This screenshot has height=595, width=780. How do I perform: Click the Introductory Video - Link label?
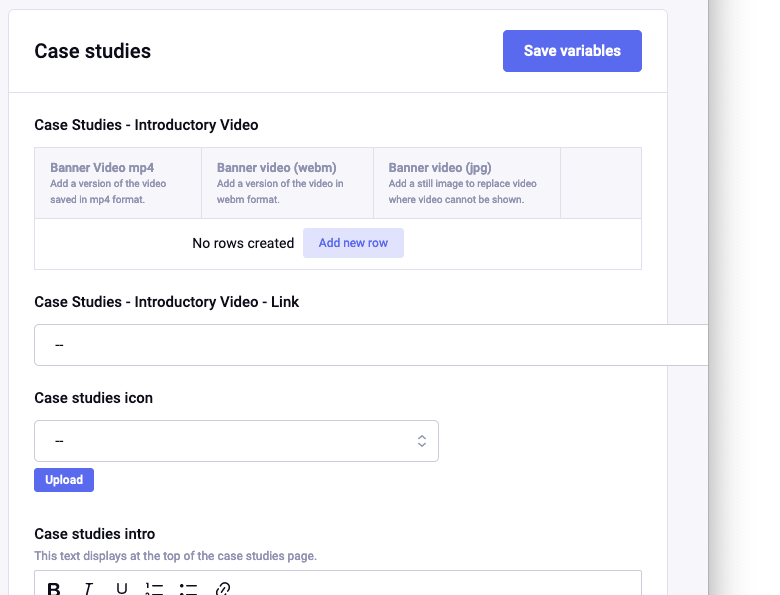point(167,302)
